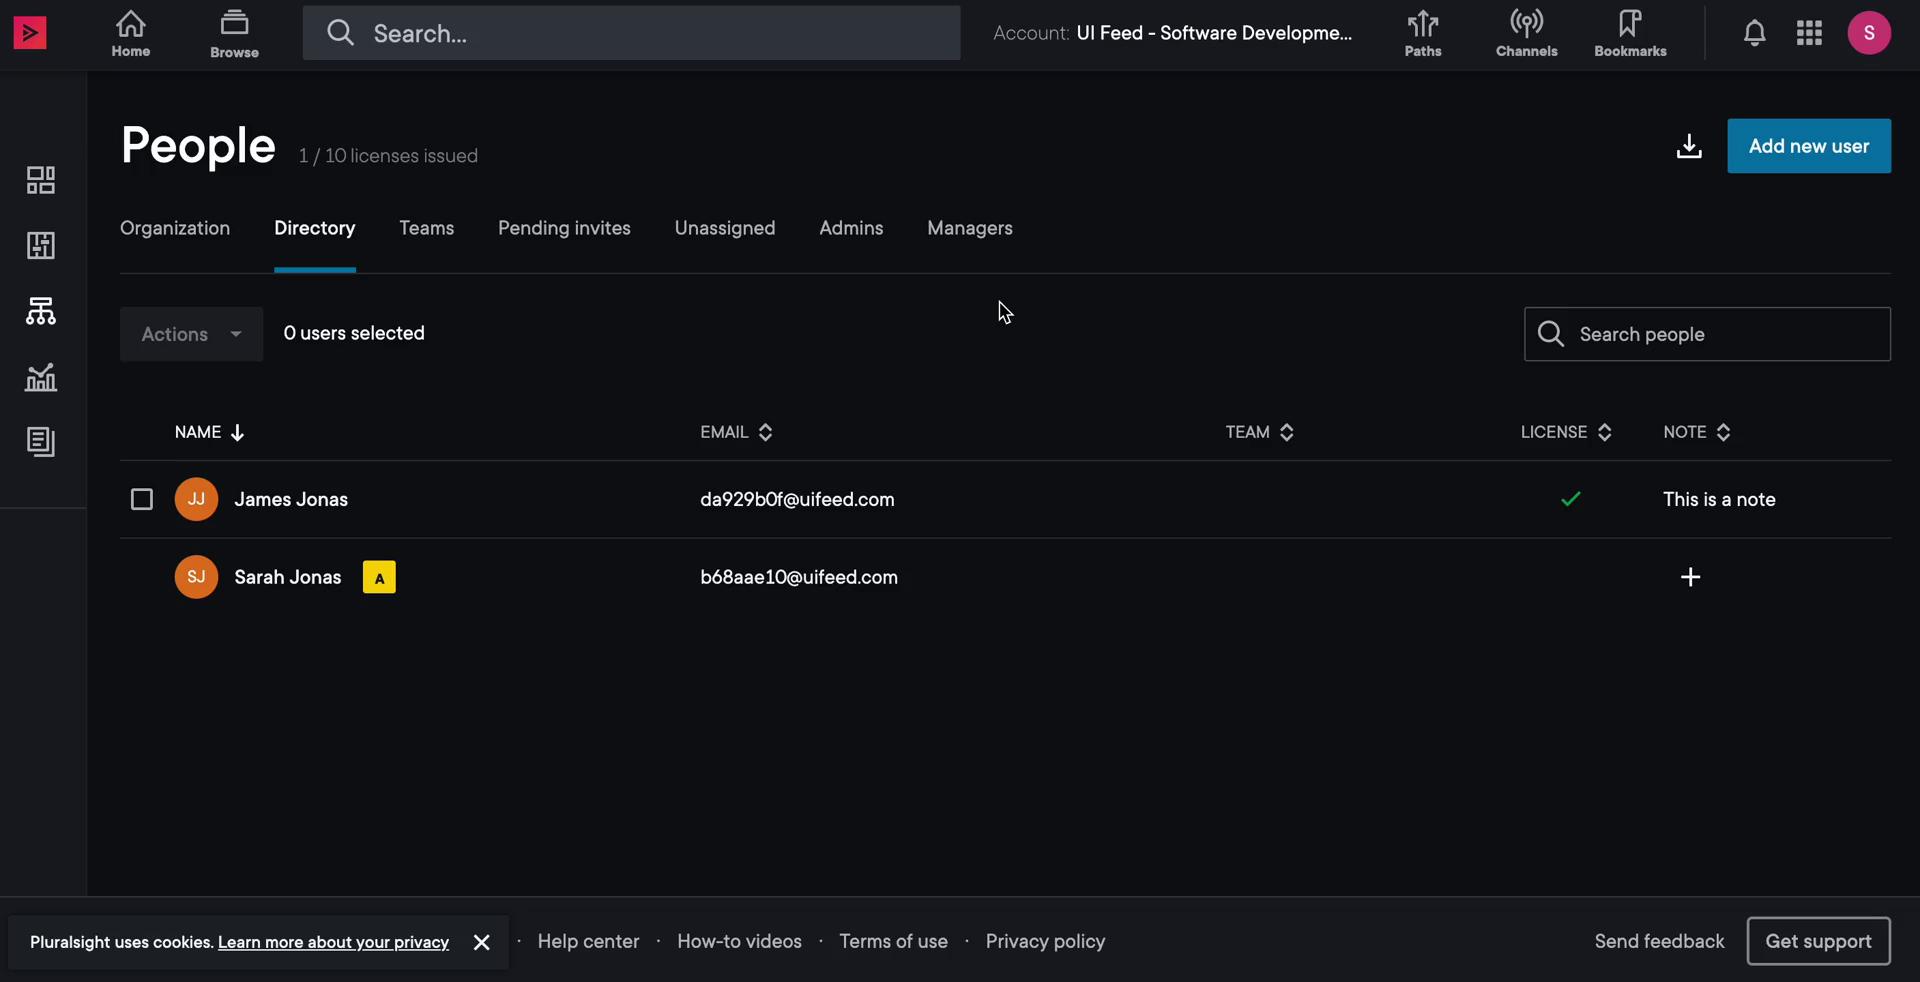Open Privacy policy link
Image resolution: width=1920 pixels, height=982 pixels.
[1045, 941]
